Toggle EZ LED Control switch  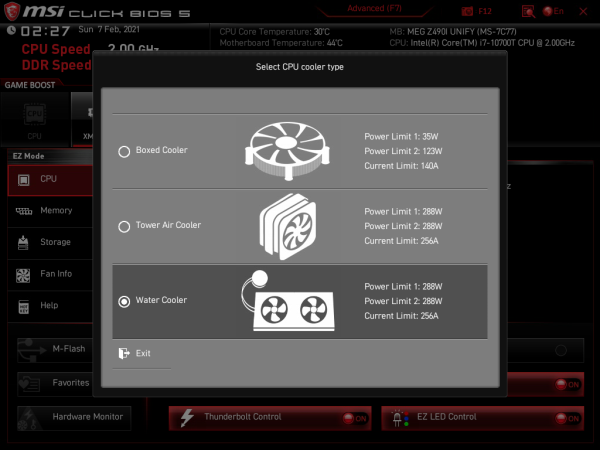point(567,418)
